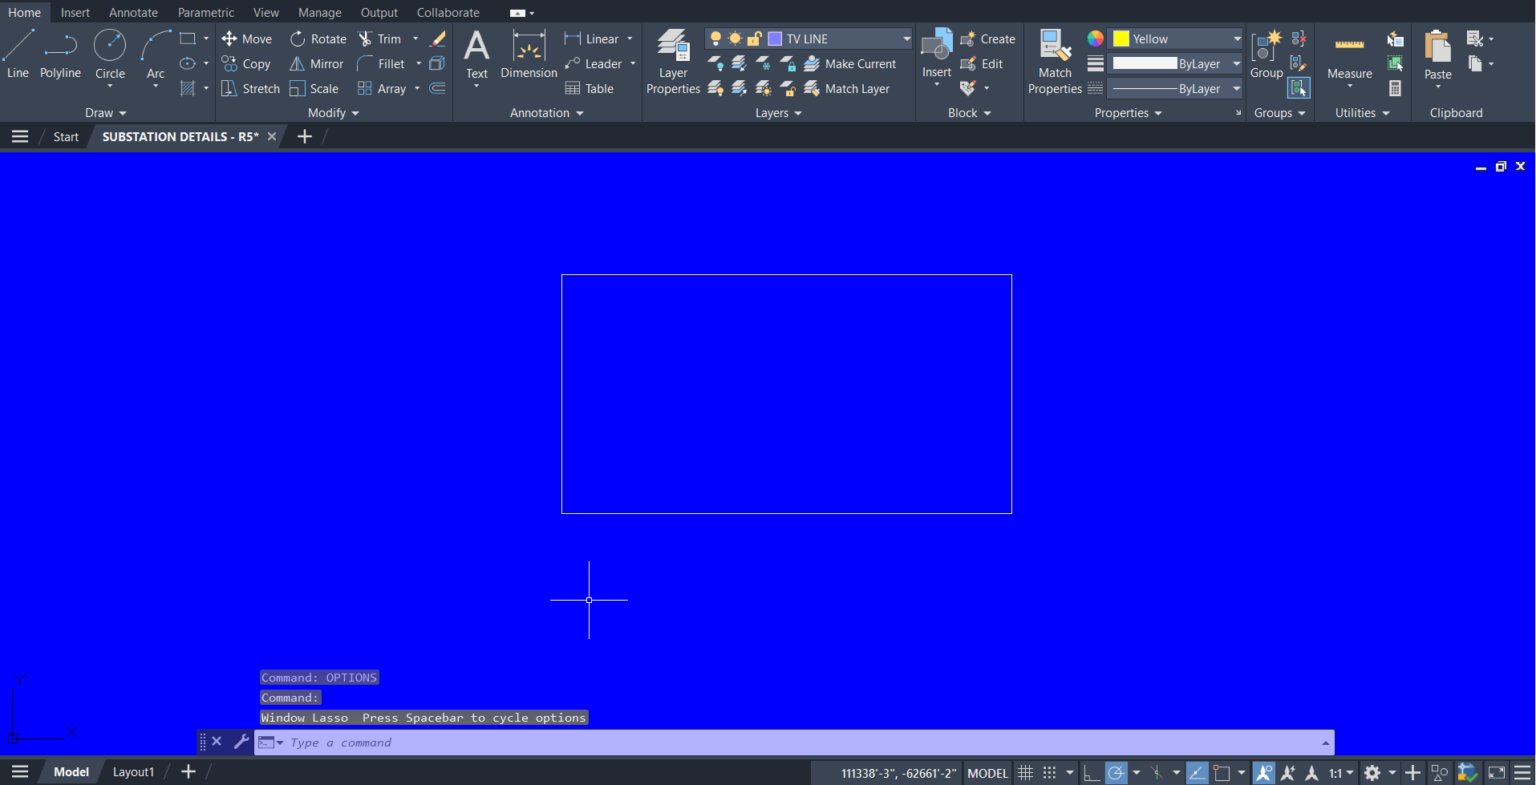Click the Yellow color swatch
The image size is (1536, 785).
1122,38
